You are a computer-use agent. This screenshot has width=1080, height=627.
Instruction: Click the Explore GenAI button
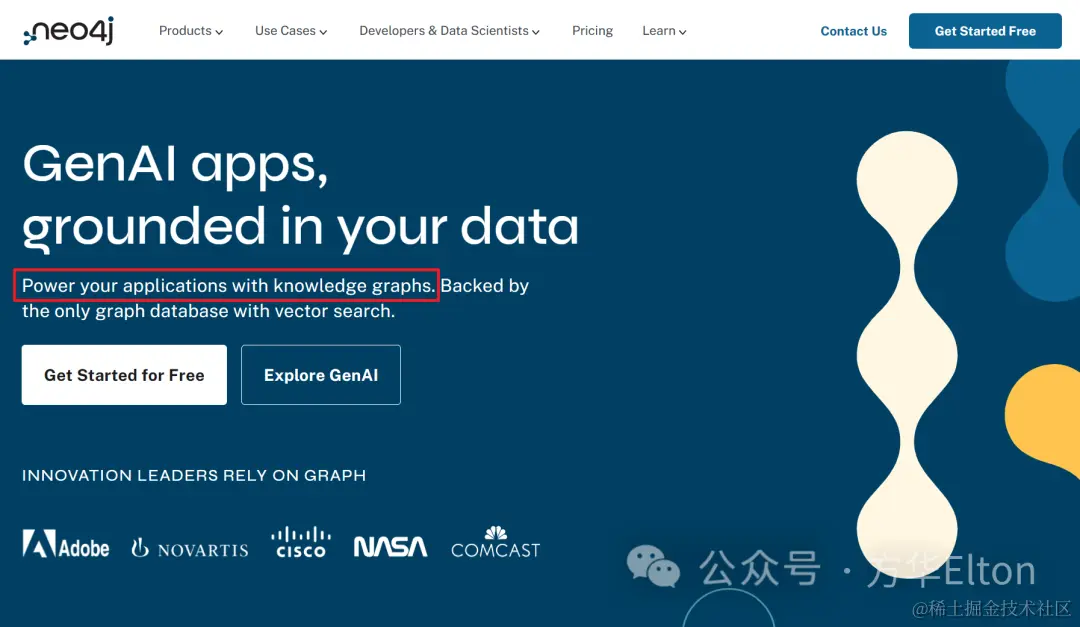[321, 375]
